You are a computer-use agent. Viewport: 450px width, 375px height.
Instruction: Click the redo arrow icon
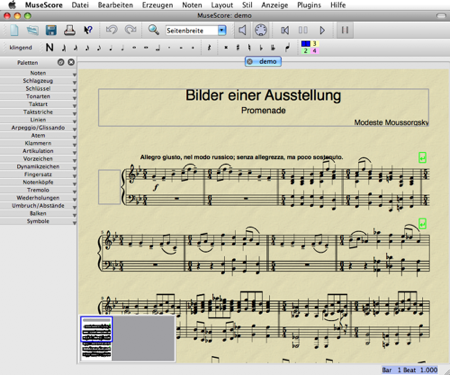[130, 30]
